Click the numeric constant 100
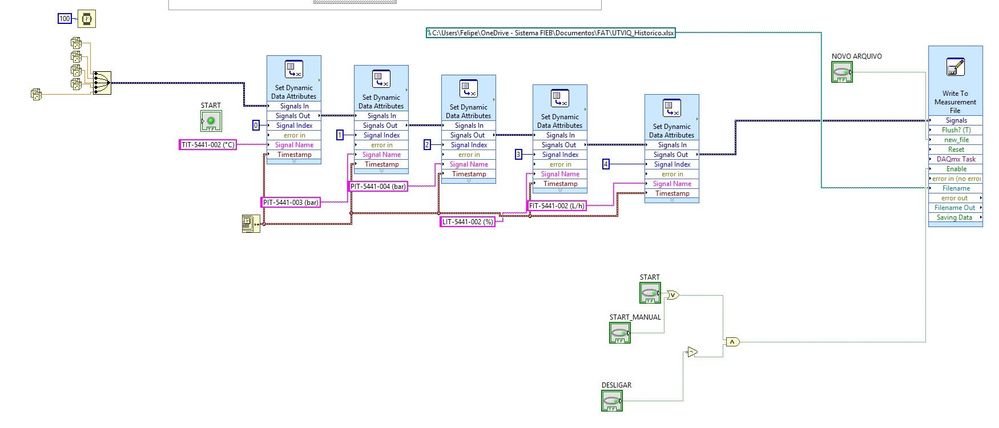999x428 pixels. 65,19
